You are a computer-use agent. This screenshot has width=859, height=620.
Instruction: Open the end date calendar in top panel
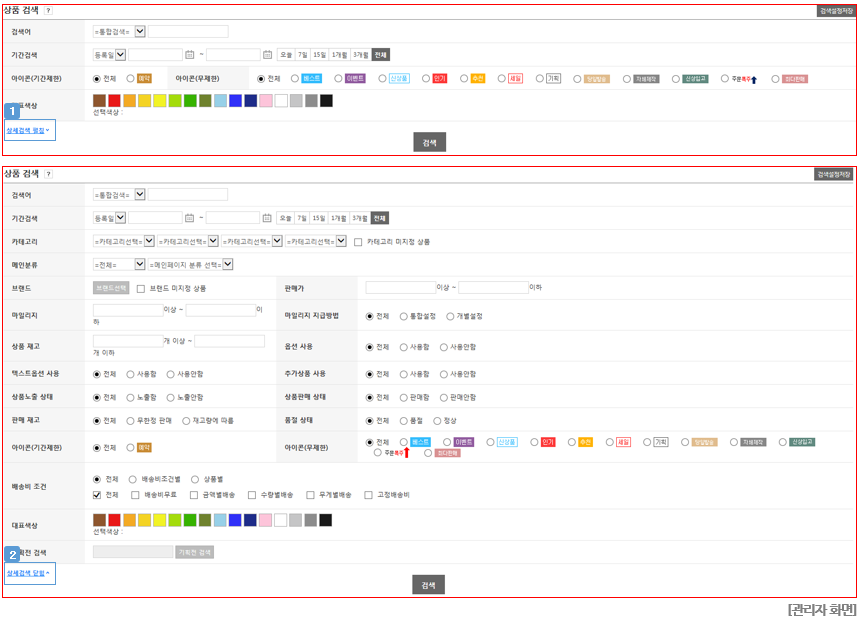coord(267,55)
